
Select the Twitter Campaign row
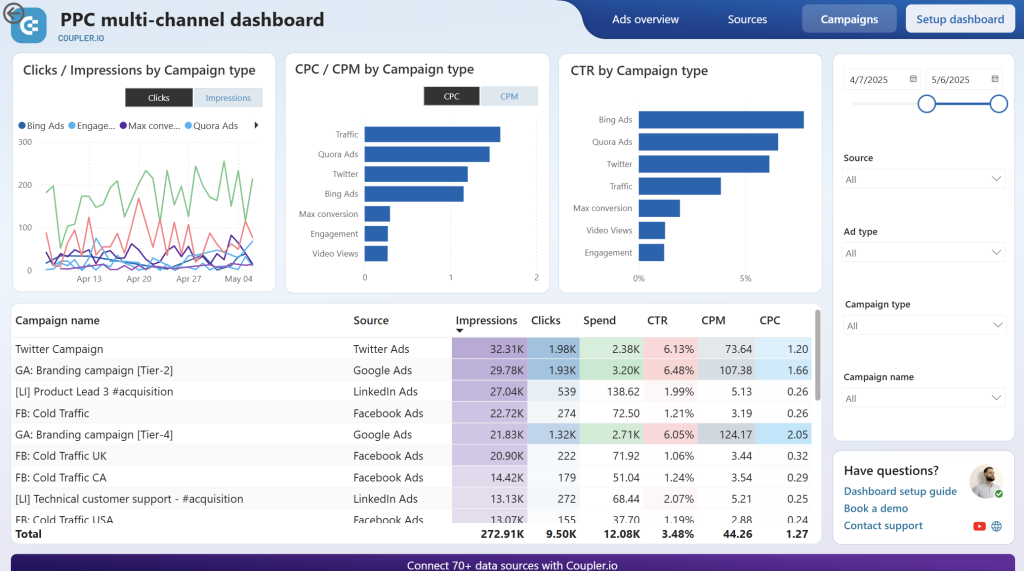click(413, 349)
